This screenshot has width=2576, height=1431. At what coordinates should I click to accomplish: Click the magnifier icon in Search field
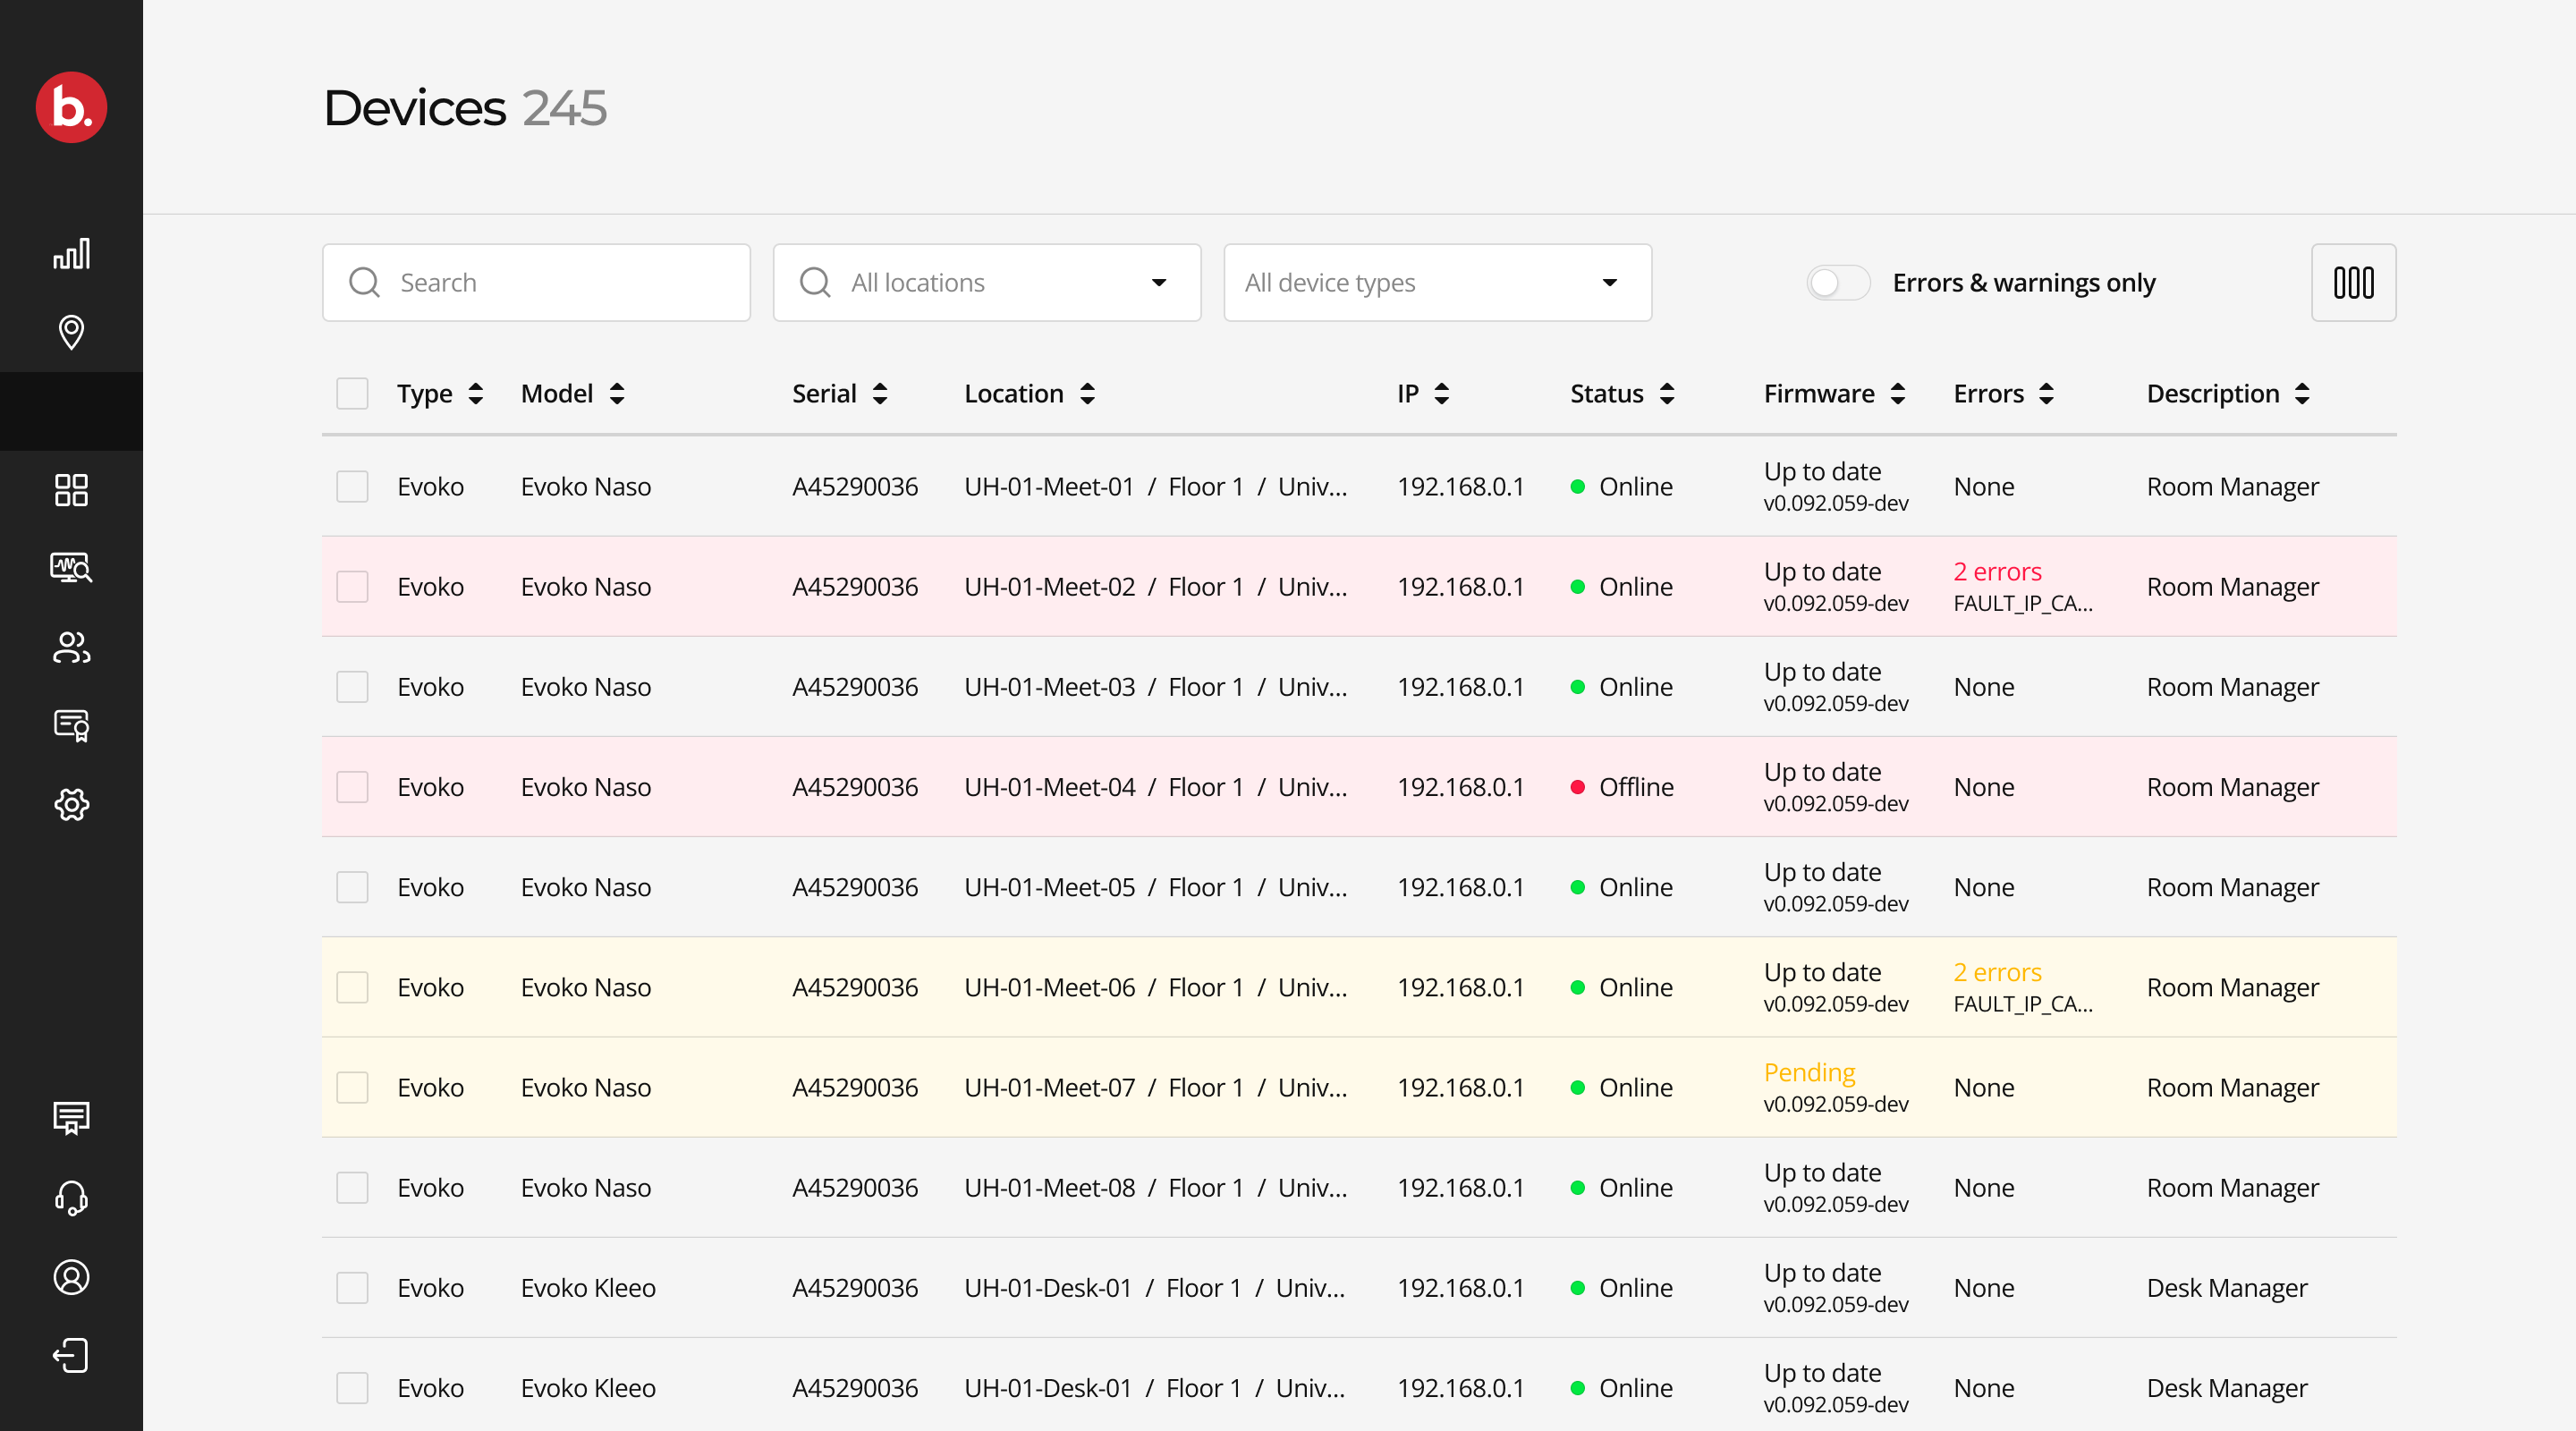[x=364, y=283]
